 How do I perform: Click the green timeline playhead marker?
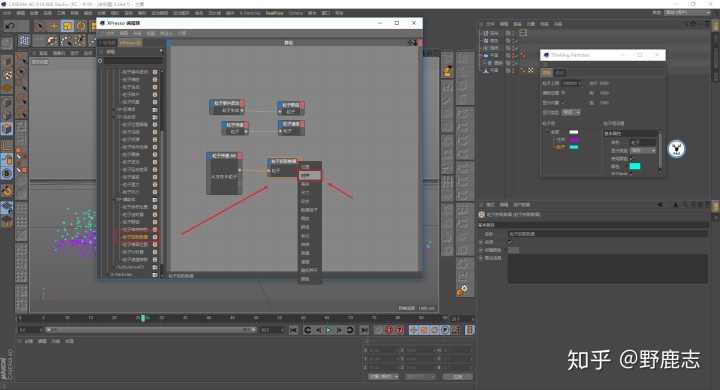[143, 318]
